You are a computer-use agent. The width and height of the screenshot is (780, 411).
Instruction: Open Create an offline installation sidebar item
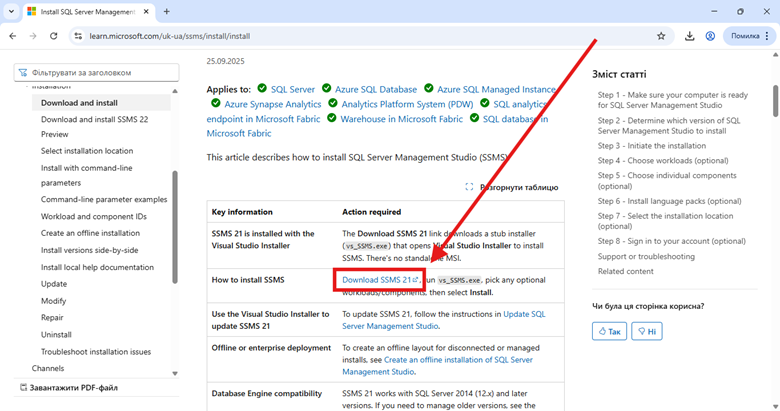click(90, 233)
